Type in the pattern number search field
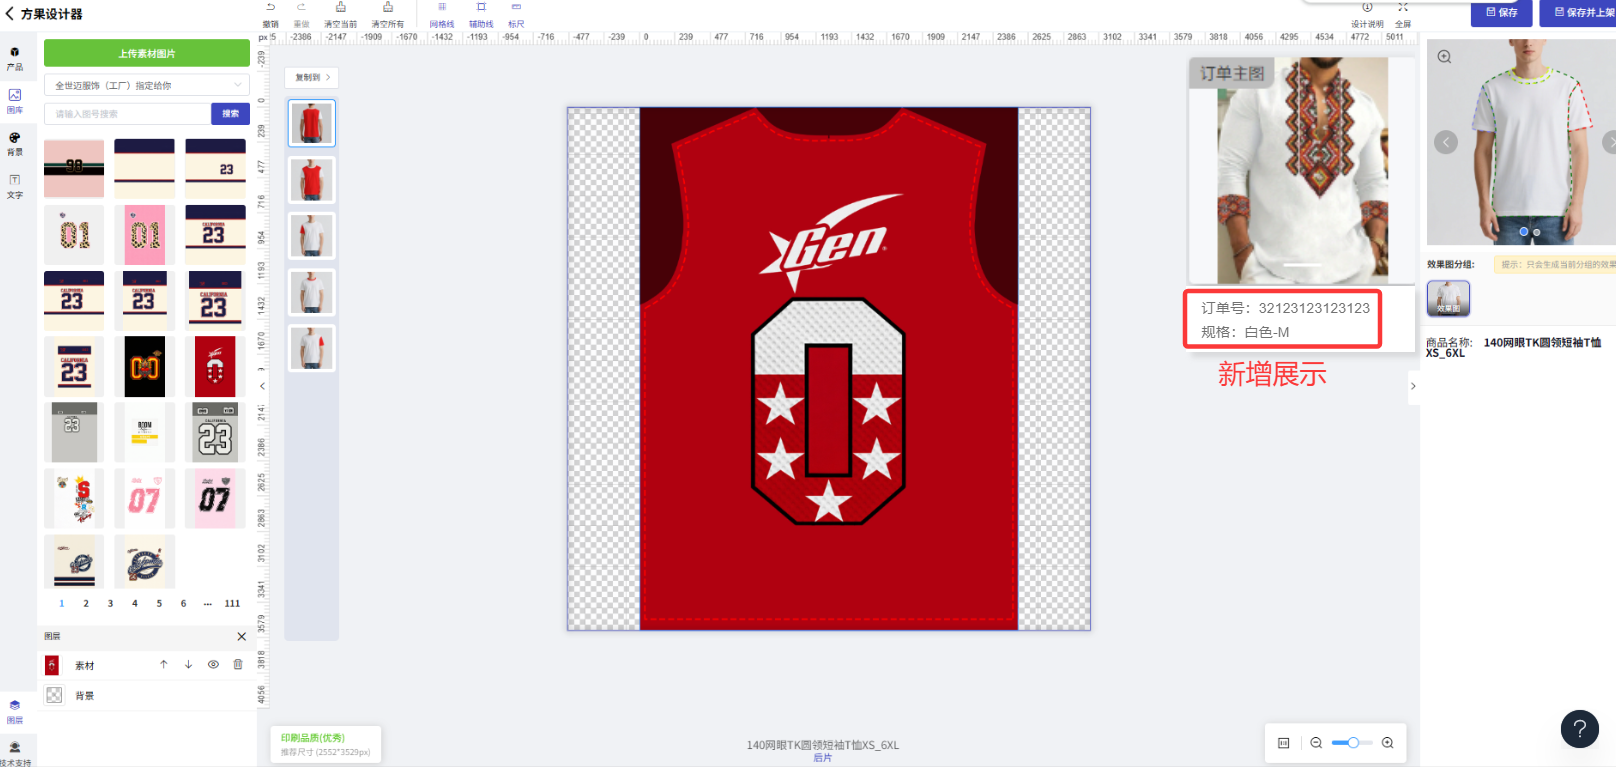This screenshot has height=767, width=1616. (128, 114)
